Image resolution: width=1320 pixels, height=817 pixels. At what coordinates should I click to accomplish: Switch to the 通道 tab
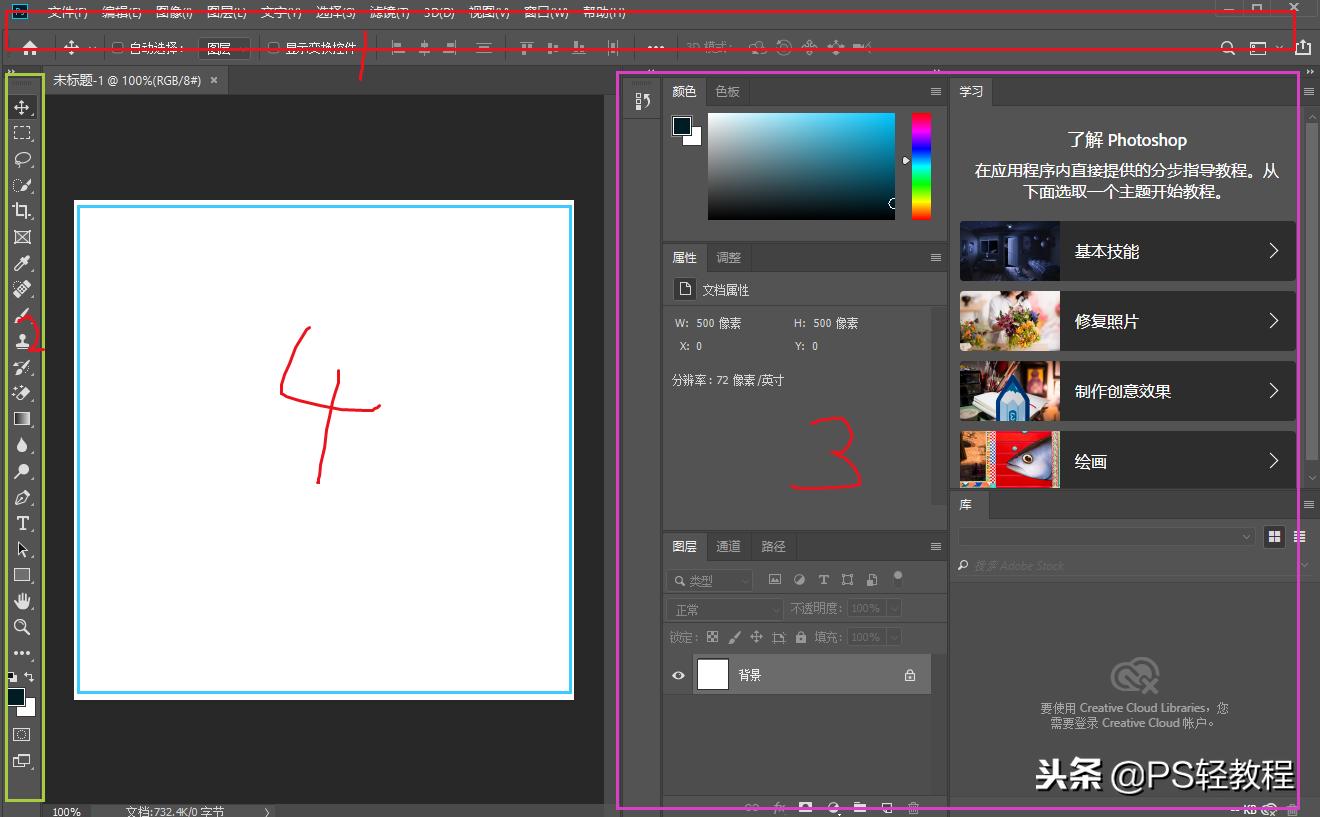[728, 546]
